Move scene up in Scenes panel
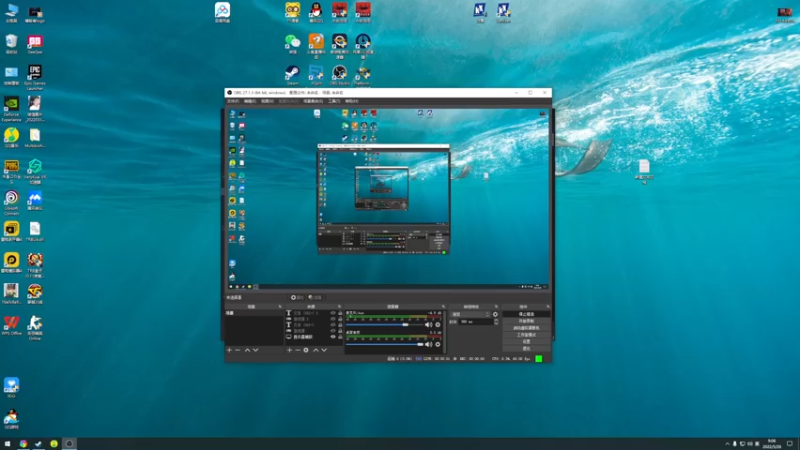This screenshot has width=800, height=450. pos(247,350)
